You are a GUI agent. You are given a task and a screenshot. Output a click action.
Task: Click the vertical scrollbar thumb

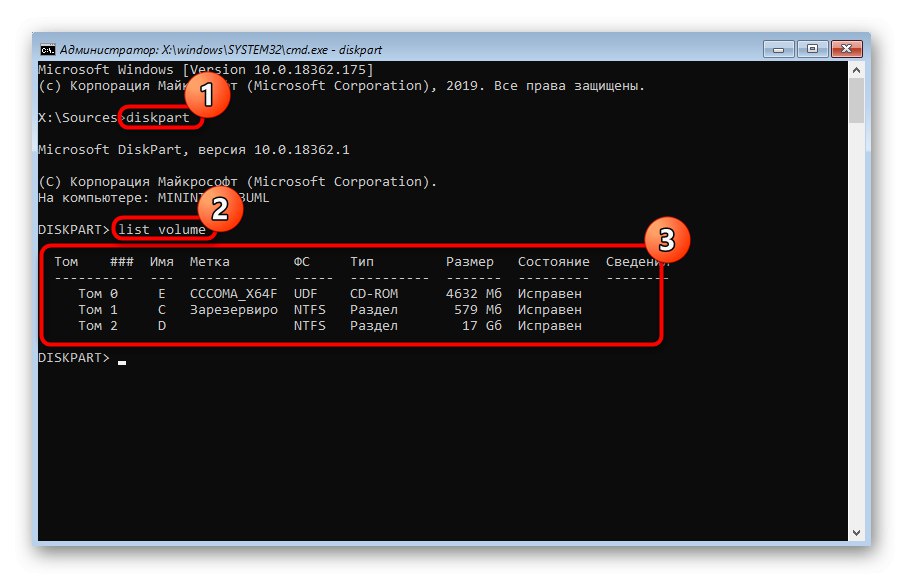856,100
